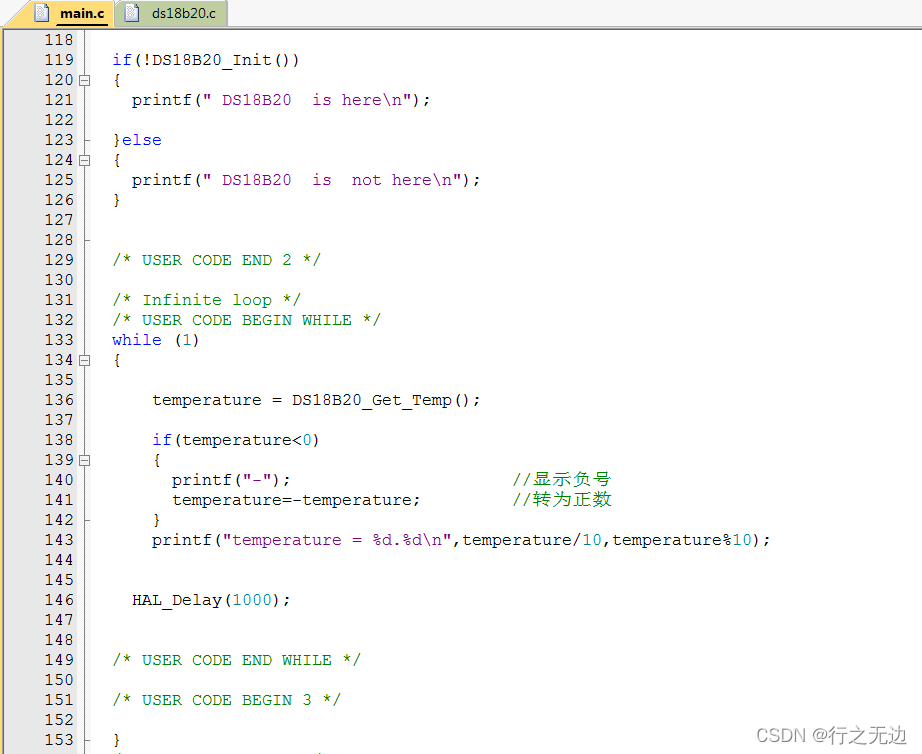Collapse the else block at line 124
922x754 pixels.
click(85, 160)
